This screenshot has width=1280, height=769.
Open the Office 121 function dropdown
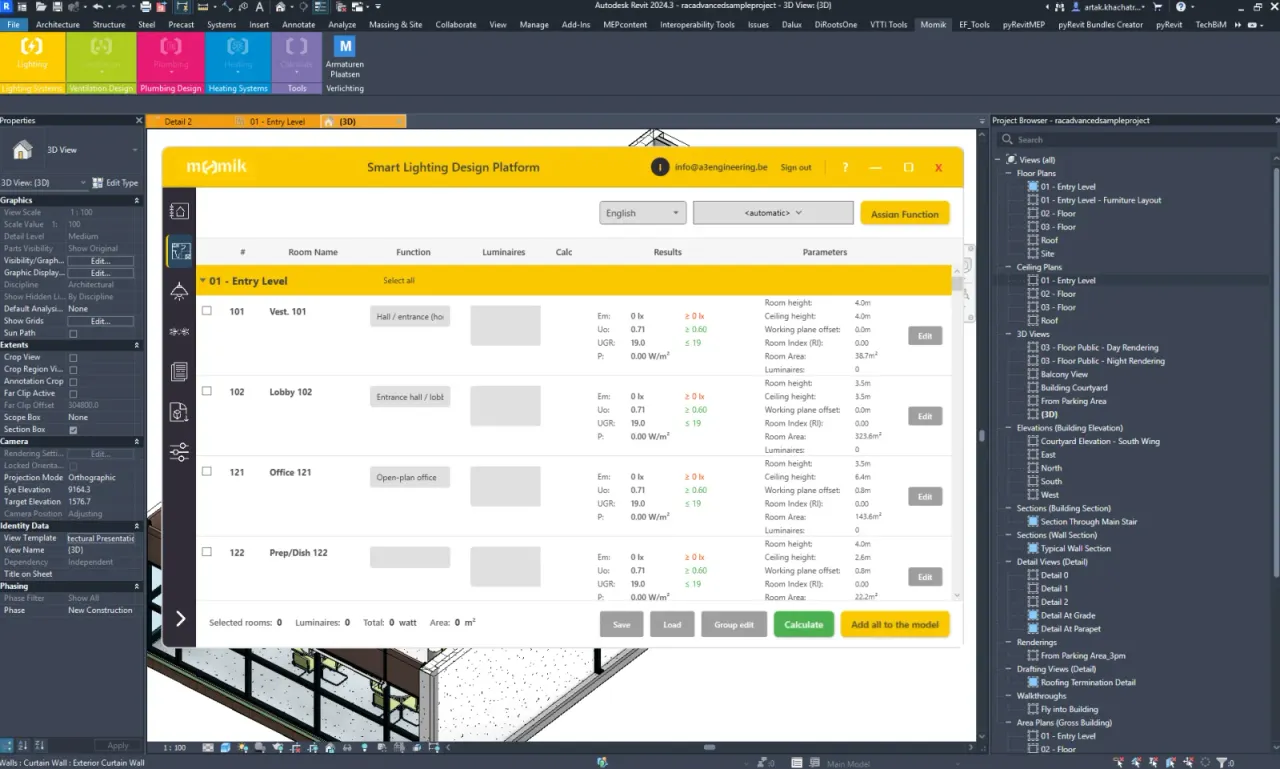pos(410,477)
